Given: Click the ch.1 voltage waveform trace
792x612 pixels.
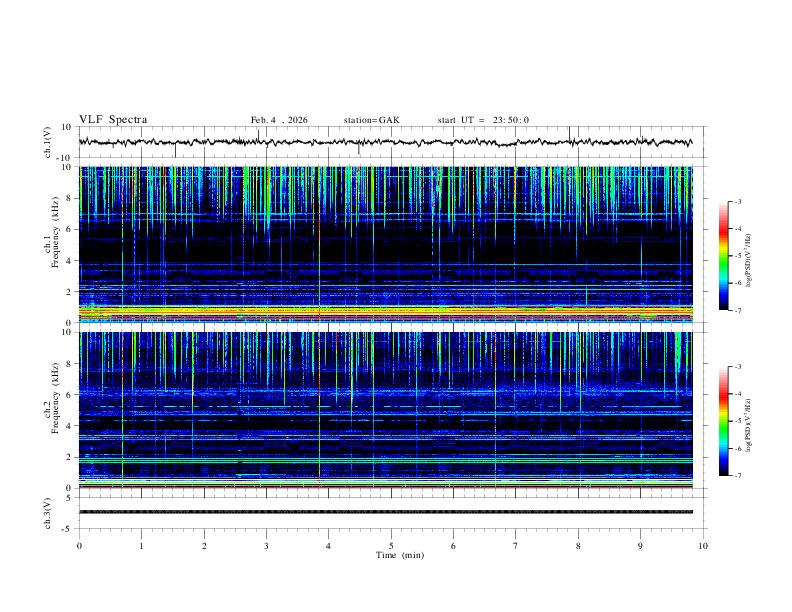Looking at the screenshot, I should pos(385,142).
